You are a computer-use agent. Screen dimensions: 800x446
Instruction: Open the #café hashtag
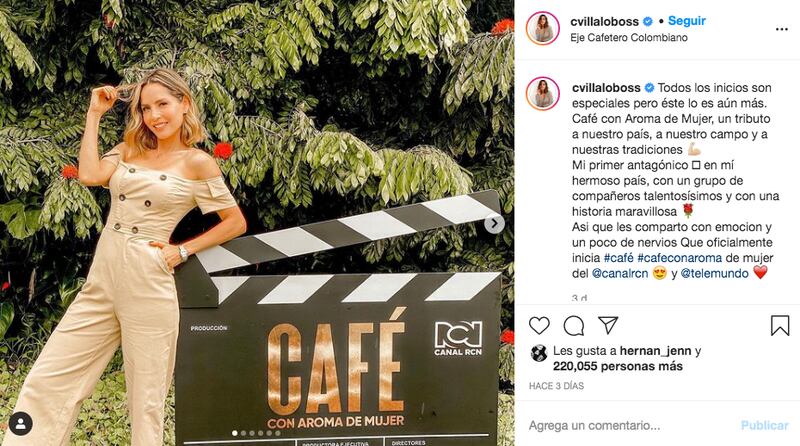pos(618,258)
